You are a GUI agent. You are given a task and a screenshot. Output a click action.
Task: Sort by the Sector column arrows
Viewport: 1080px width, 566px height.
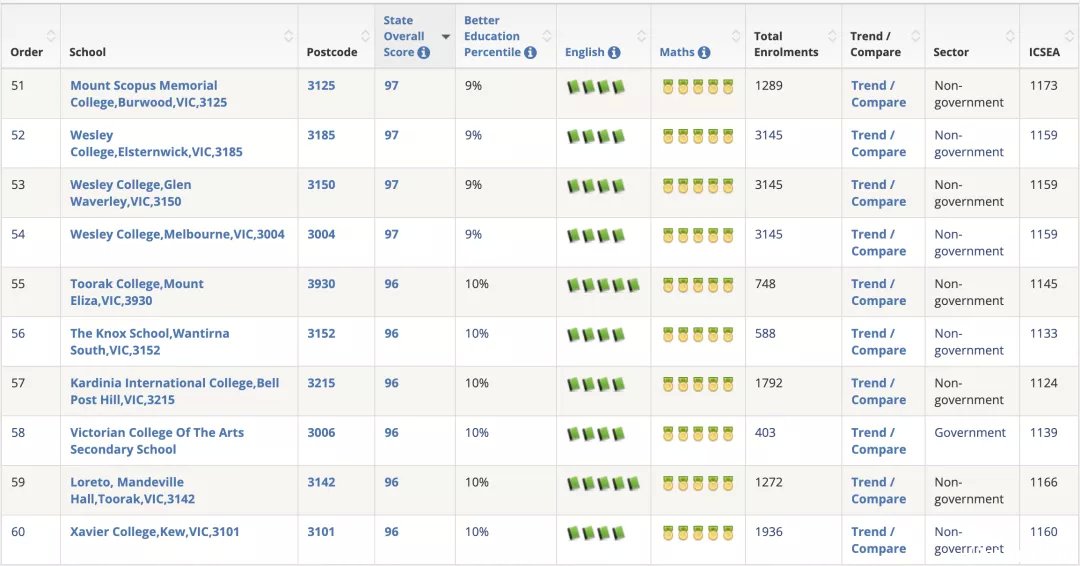(1010, 36)
